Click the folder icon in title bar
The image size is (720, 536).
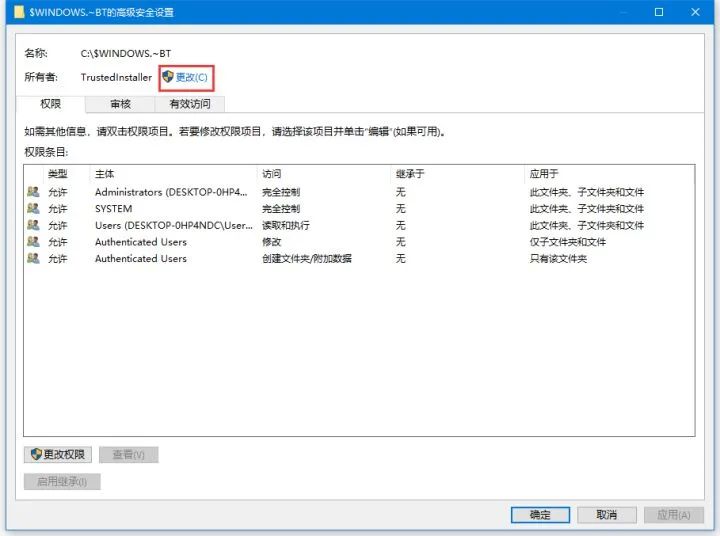(19, 12)
